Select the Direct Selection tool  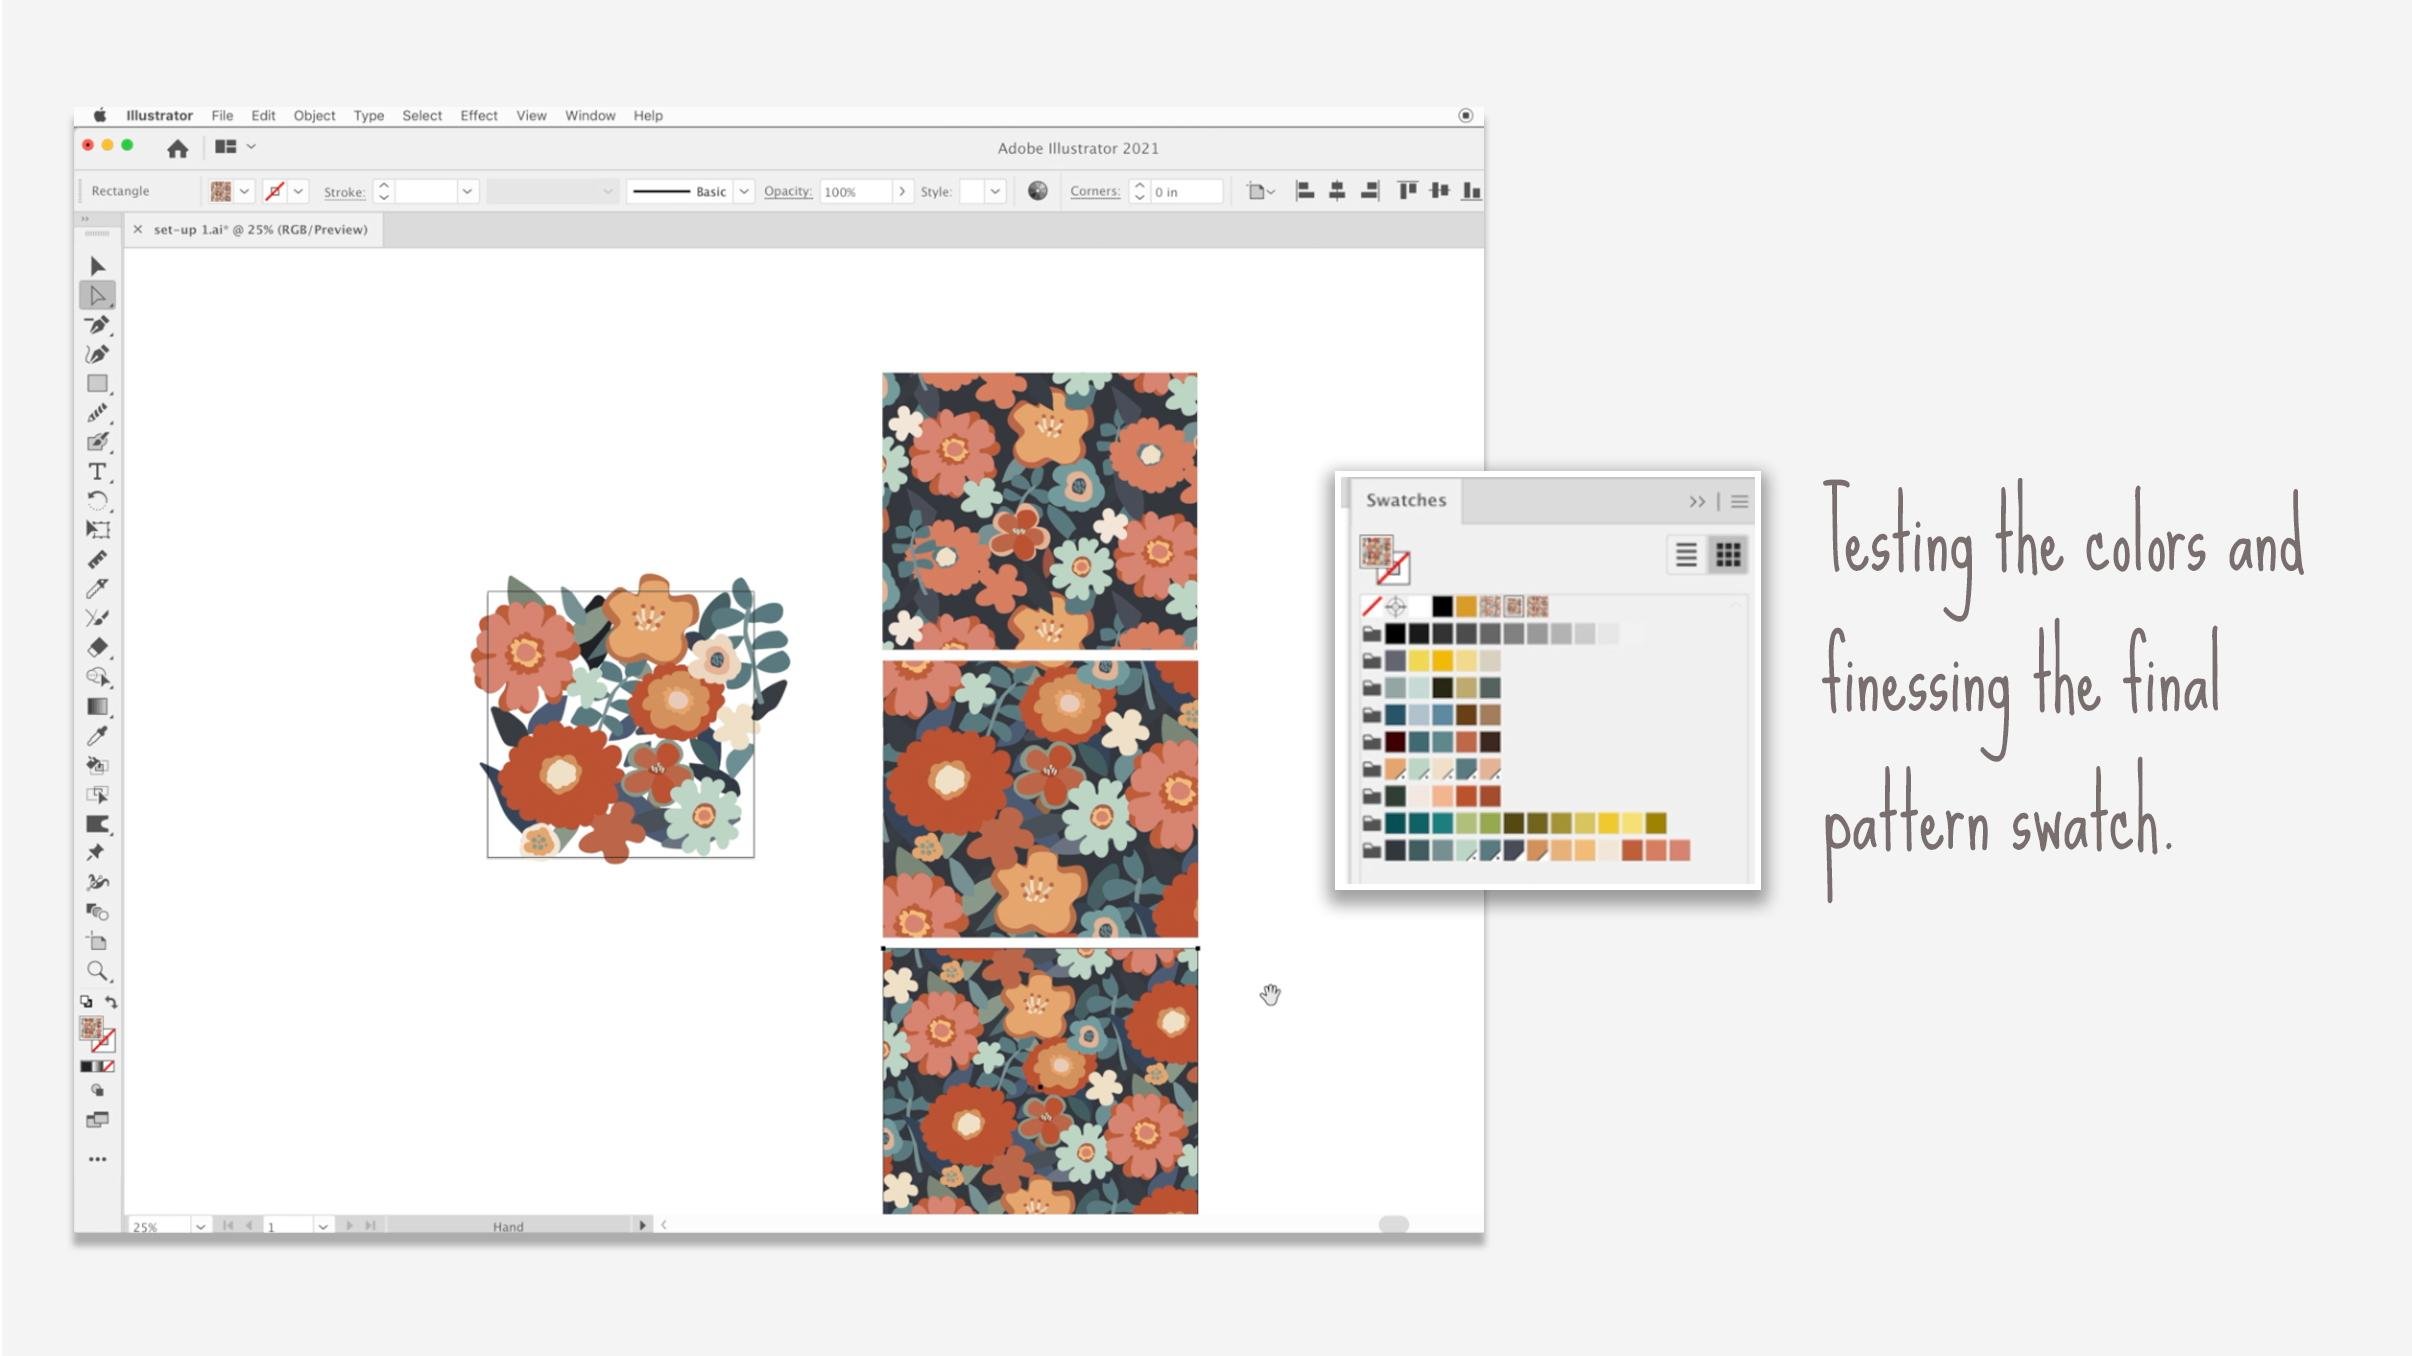tap(97, 295)
